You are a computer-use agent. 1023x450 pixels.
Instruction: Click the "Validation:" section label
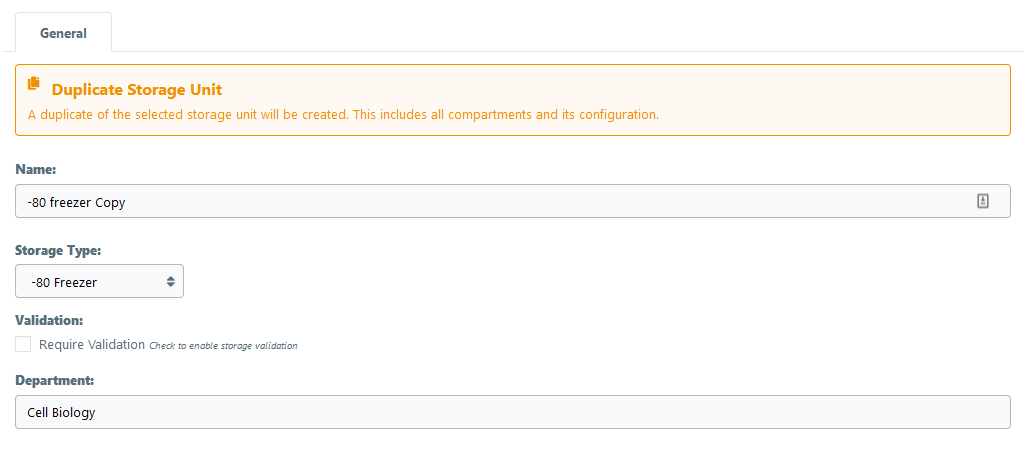[48, 320]
